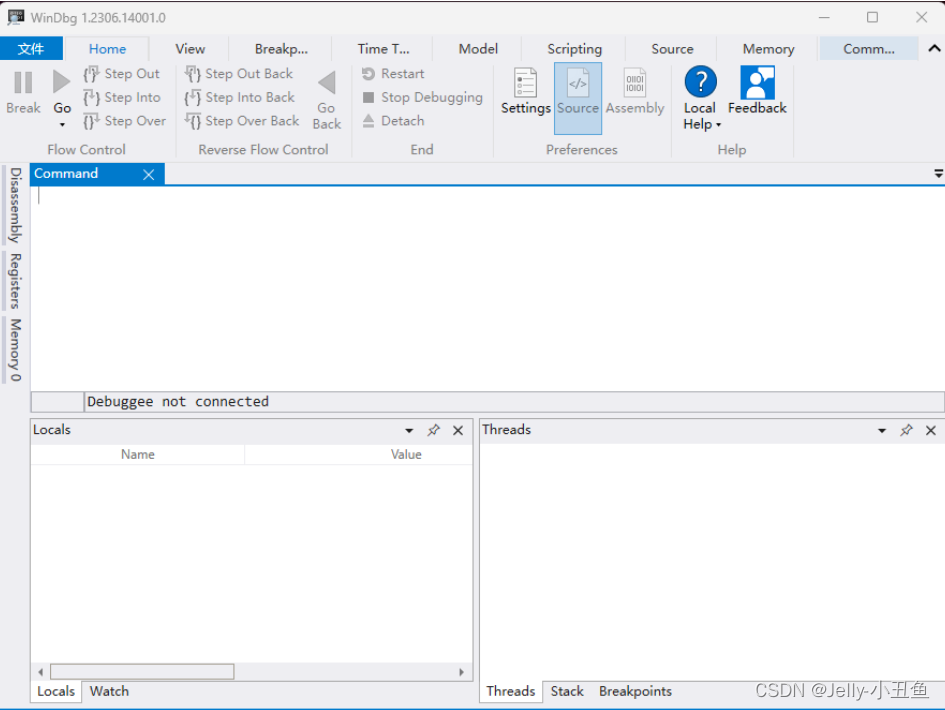Open the Memory 0 side panel
945x710 pixels.
tap(14, 350)
